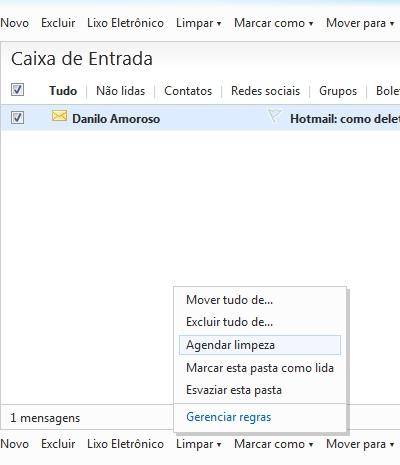Viewport: 400px width, 465px height.
Task: Click the yellow envelope icon beside Danilo Amoroso
Action: (59, 116)
